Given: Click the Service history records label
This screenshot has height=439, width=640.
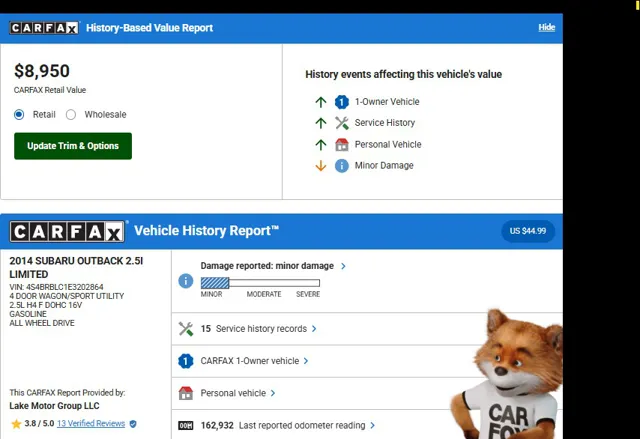Looking at the screenshot, I should tap(261, 329).
